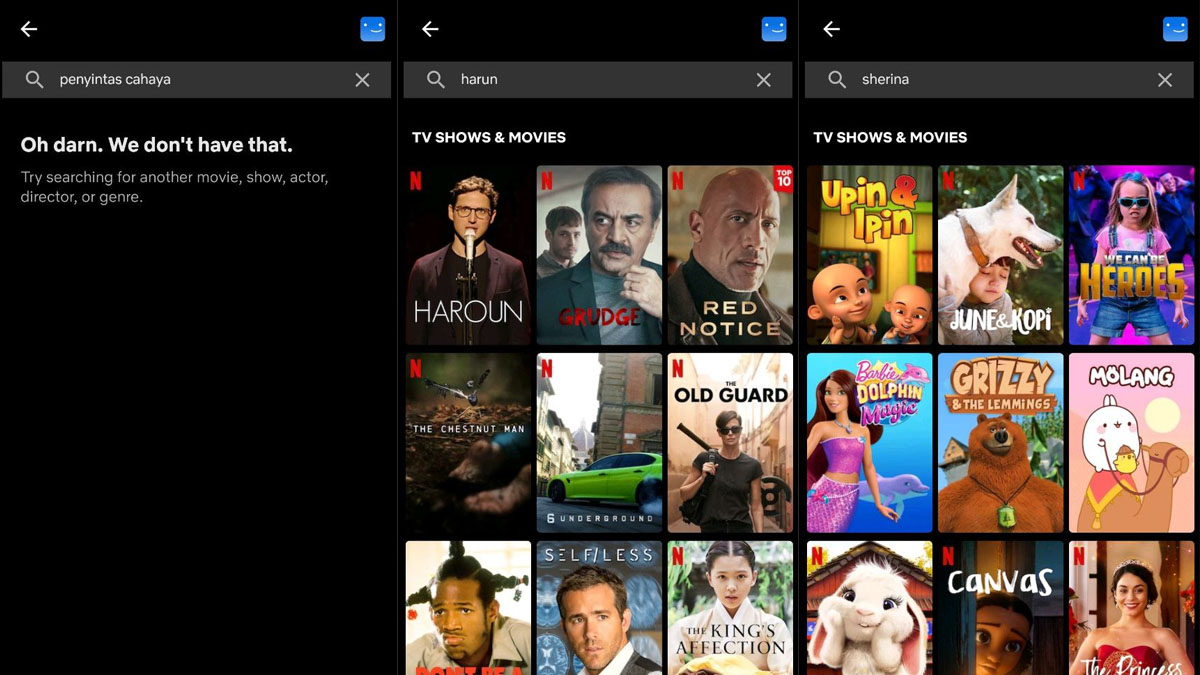Select The Chestnut Man poster

(468, 443)
